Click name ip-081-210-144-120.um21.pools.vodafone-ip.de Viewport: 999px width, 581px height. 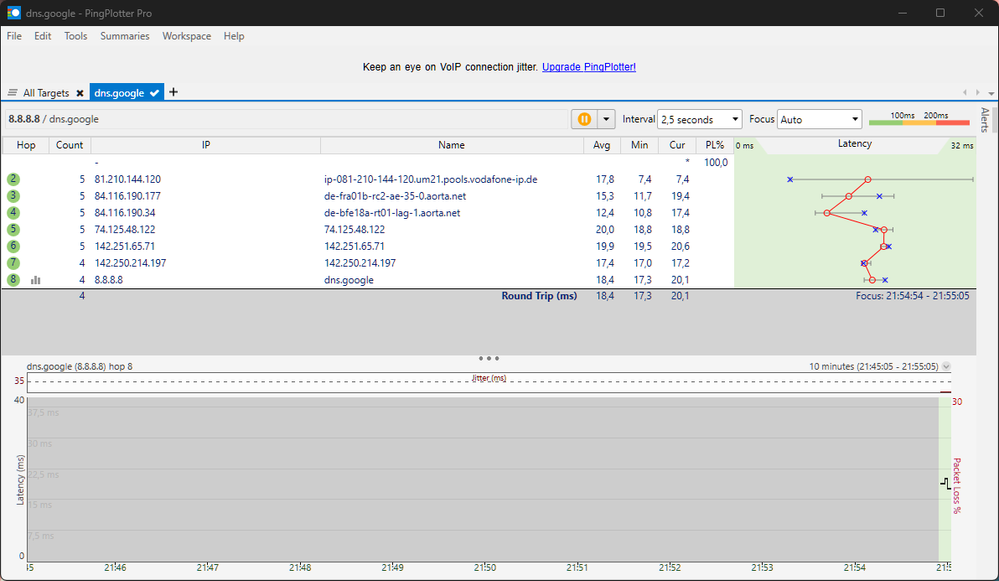(431, 180)
